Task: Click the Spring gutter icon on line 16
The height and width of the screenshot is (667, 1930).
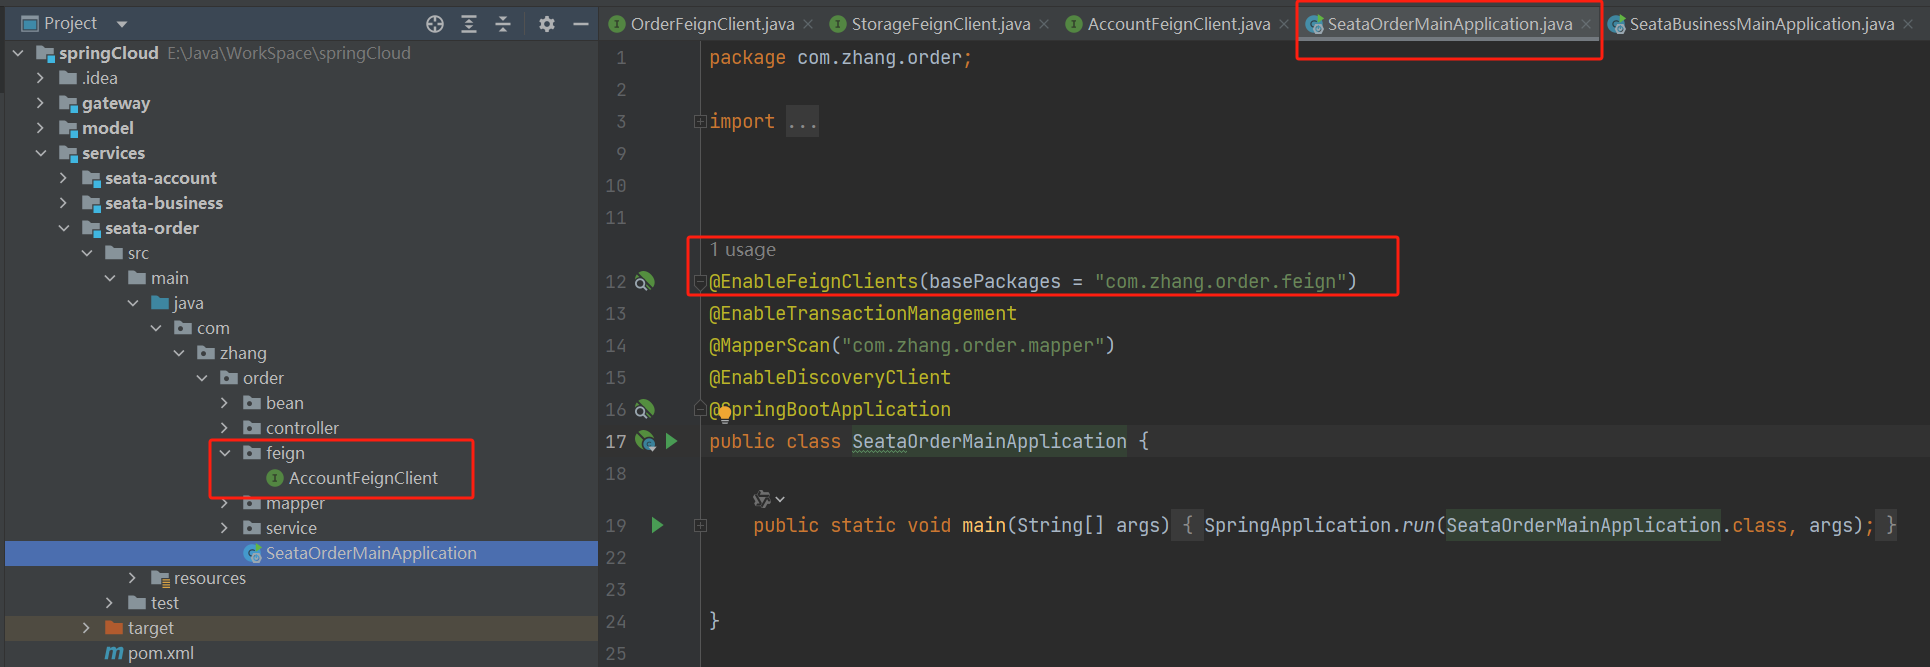Action: pyautogui.click(x=645, y=409)
